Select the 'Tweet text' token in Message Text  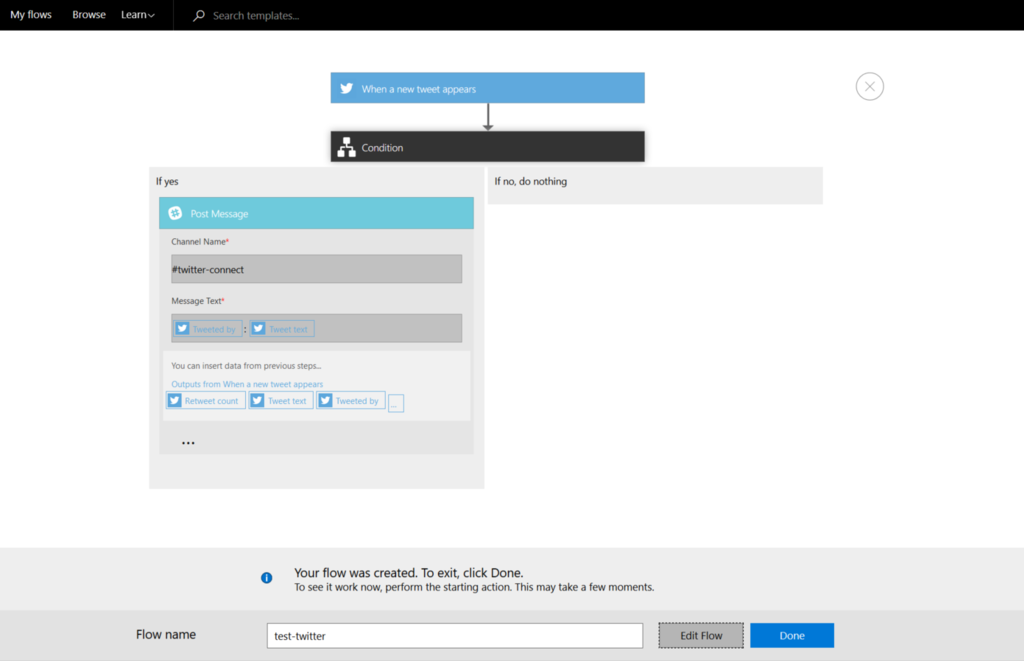(x=281, y=329)
